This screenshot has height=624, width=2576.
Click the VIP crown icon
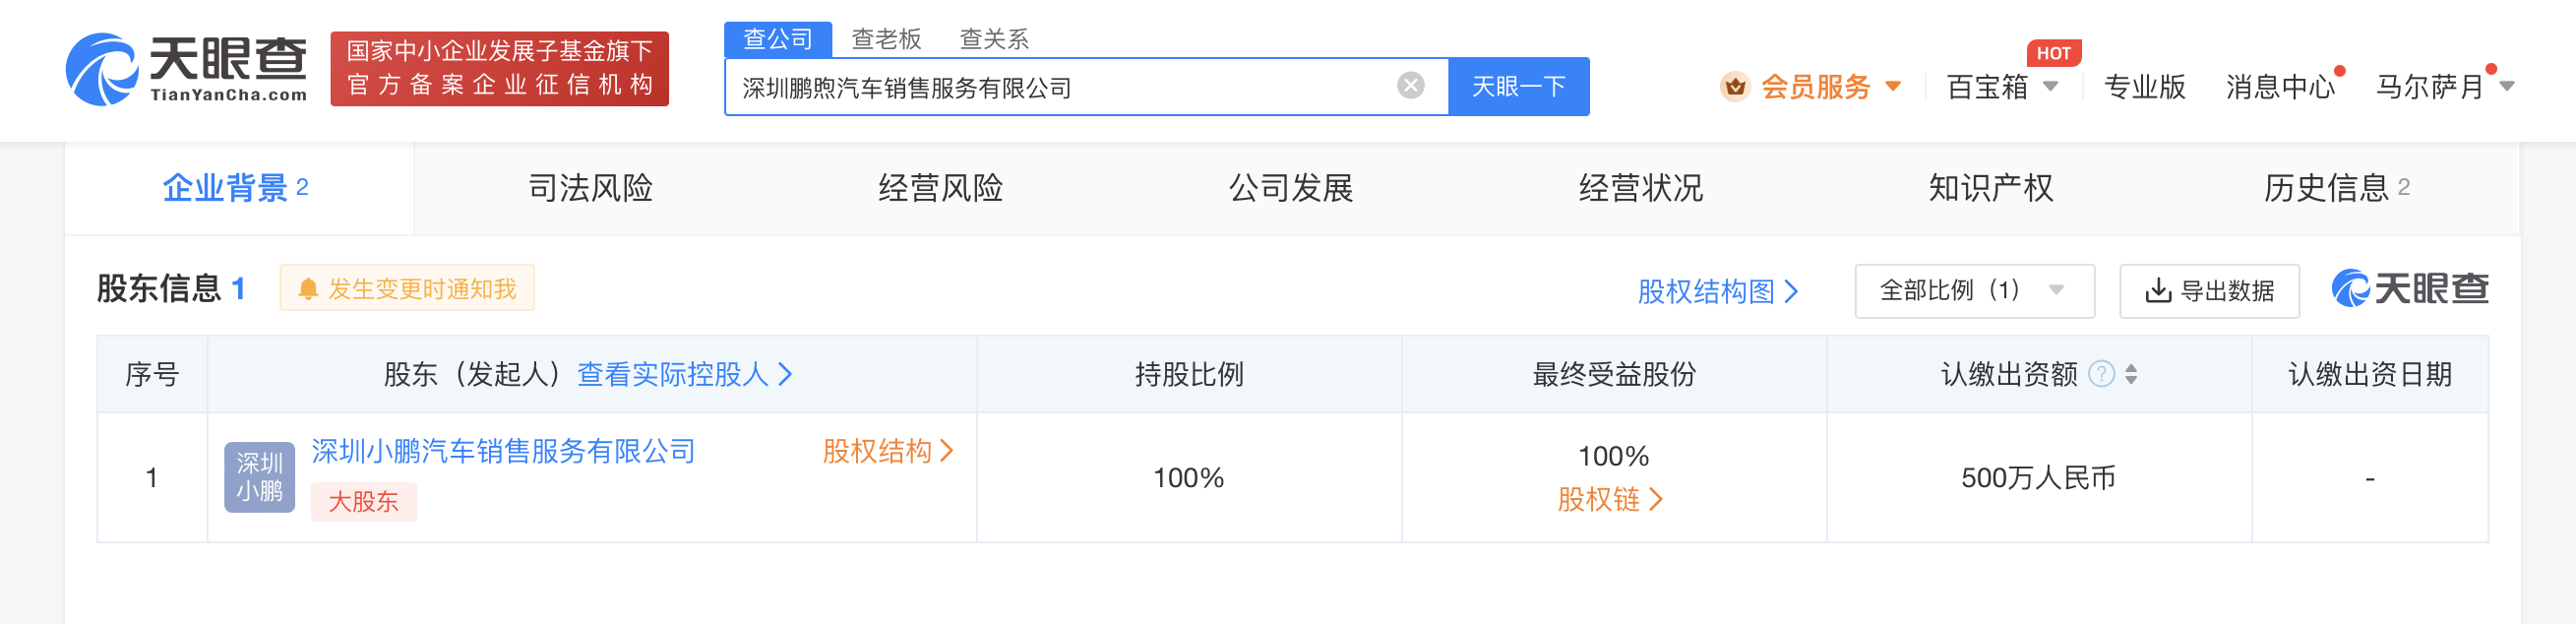coord(1735,87)
